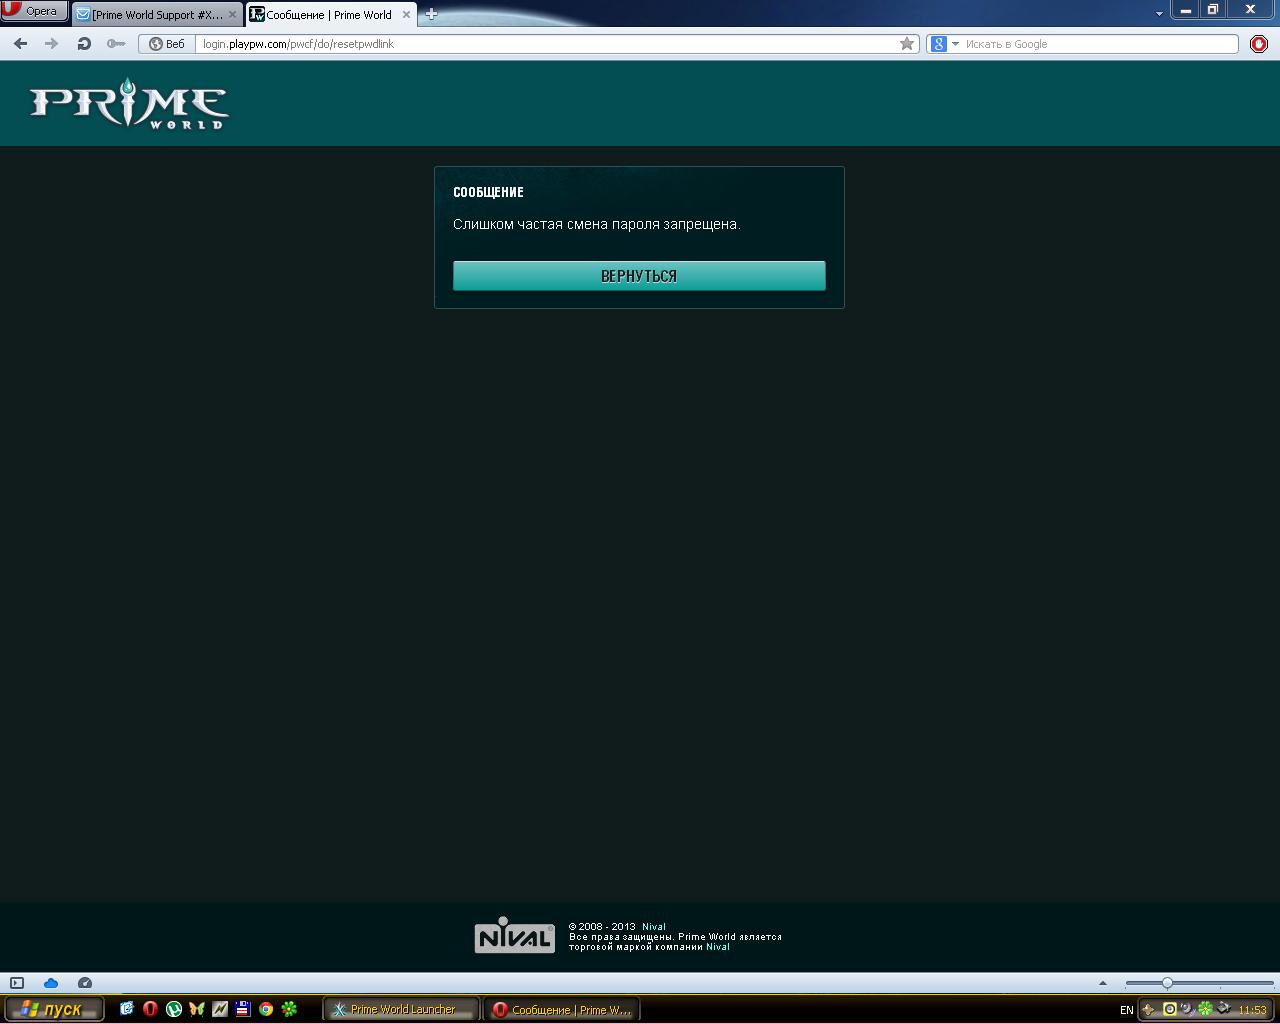Open the Opera main menu button
The height and width of the screenshot is (1024, 1280).
coord(34,11)
